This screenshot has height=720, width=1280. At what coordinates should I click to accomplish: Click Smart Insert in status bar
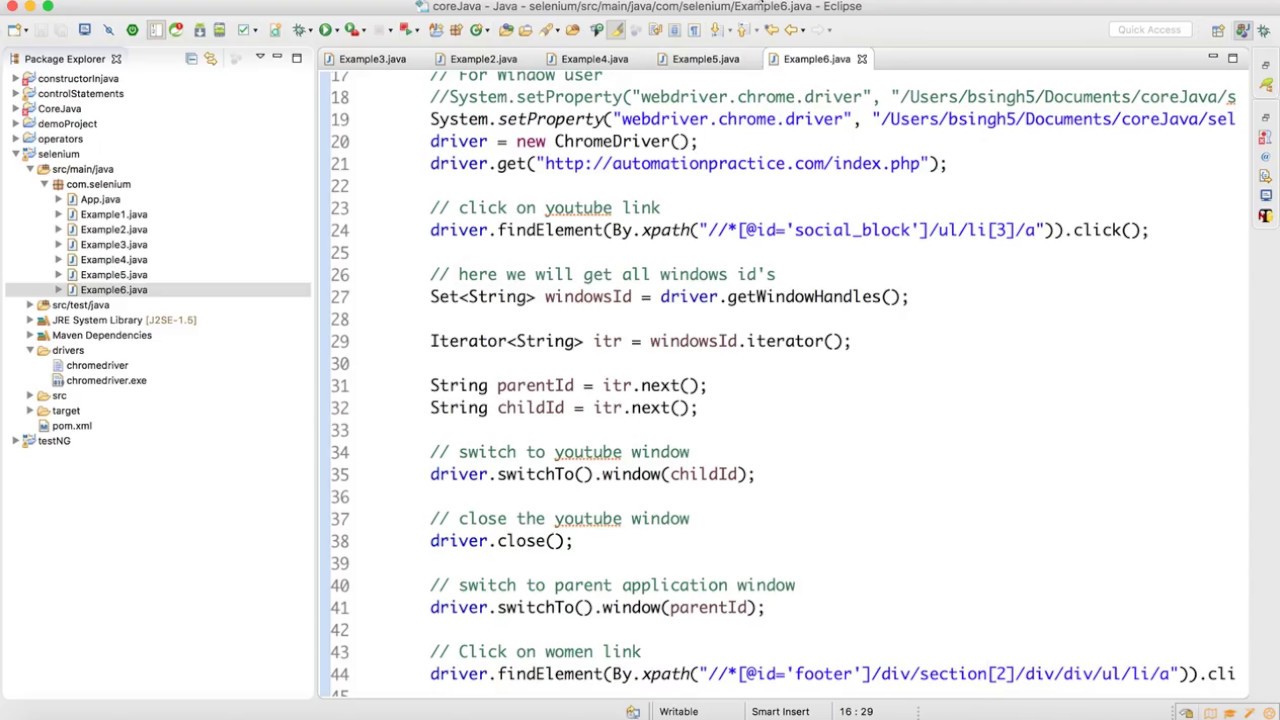(x=780, y=712)
